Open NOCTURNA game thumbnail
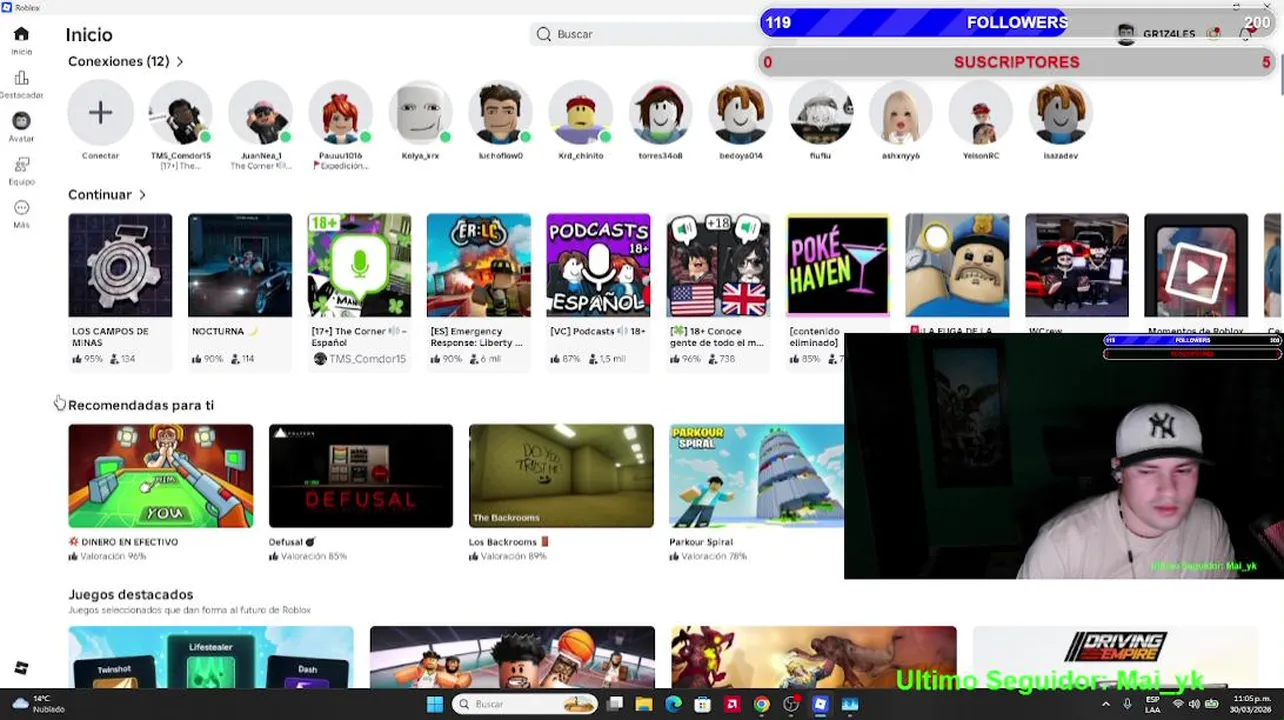Screen dimensions: 1284x720 point(240,265)
